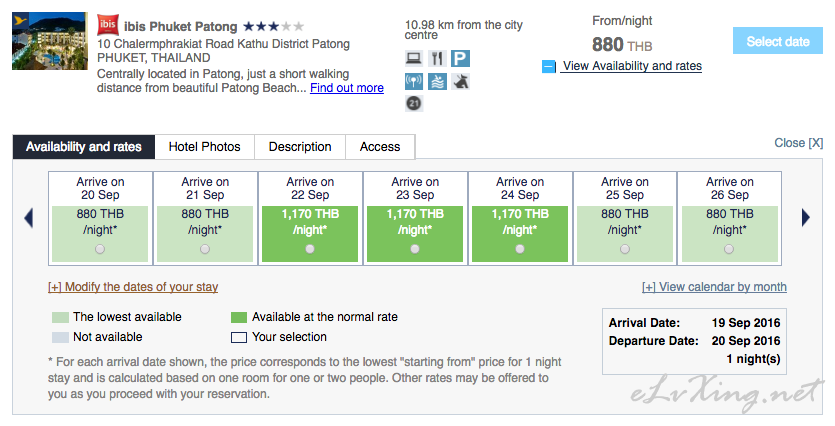This screenshot has height=426, width=835.
Task: Choose the 23 Sep 1,170 THB radio option
Action: (415, 249)
